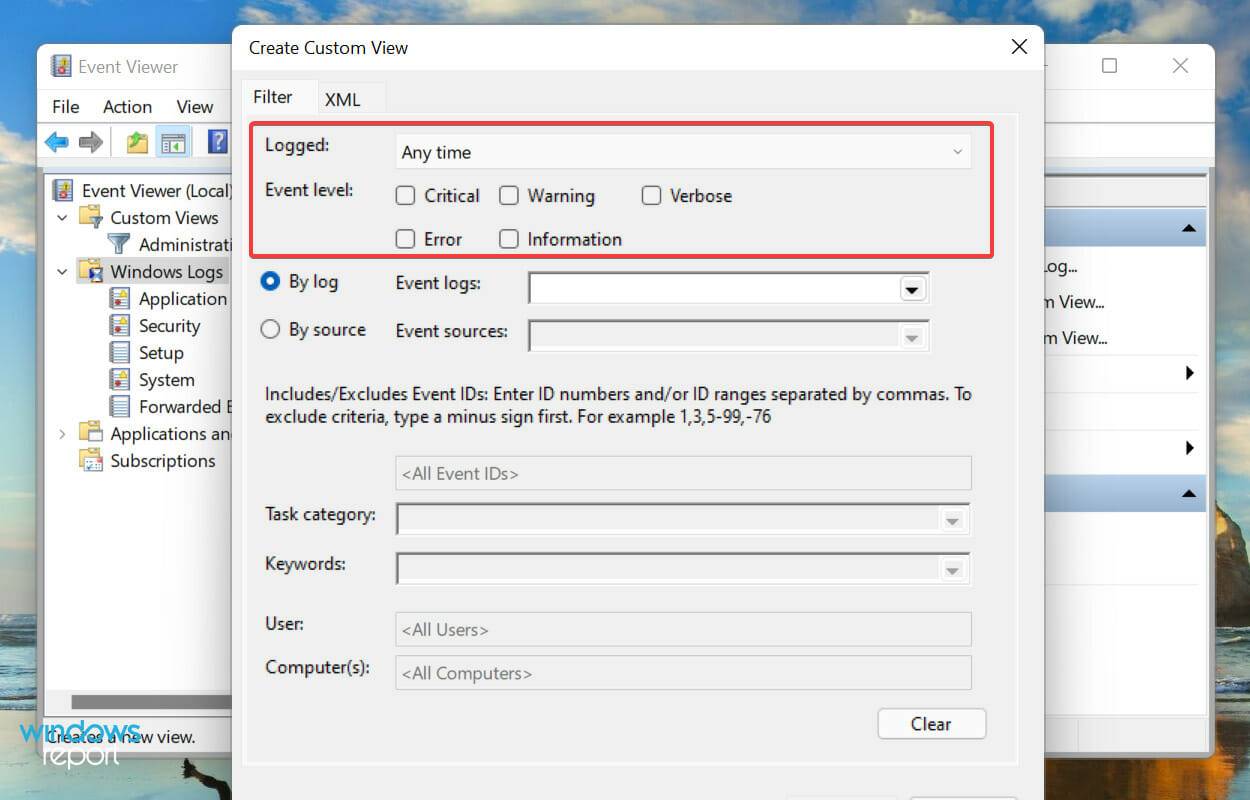Switch to the XML tab
The width and height of the screenshot is (1250, 800).
click(343, 98)
